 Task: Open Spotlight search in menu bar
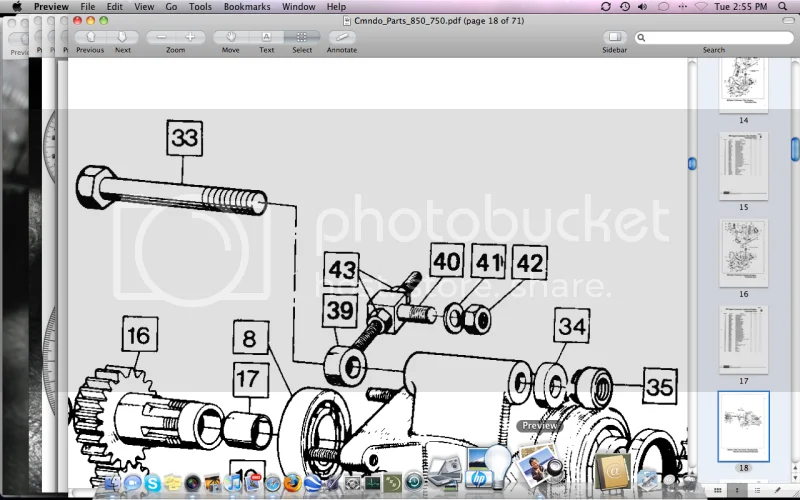point(787,7)
